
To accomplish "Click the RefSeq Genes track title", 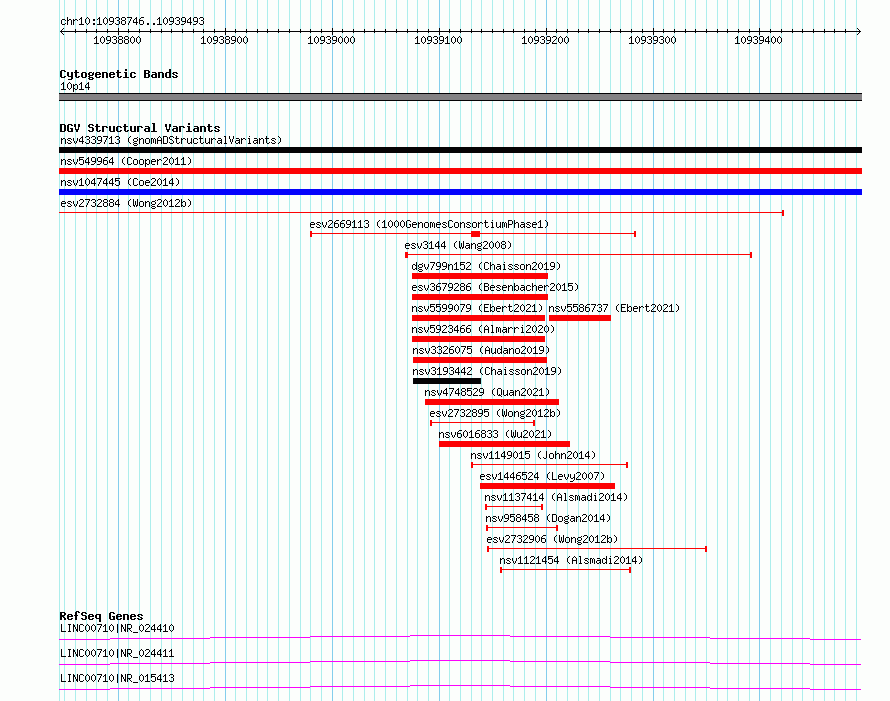I will [101, 616].
